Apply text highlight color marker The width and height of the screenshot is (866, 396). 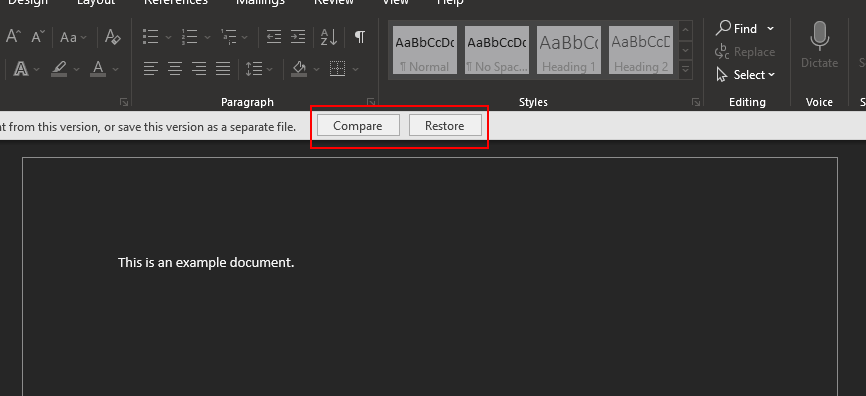[59, 69]
